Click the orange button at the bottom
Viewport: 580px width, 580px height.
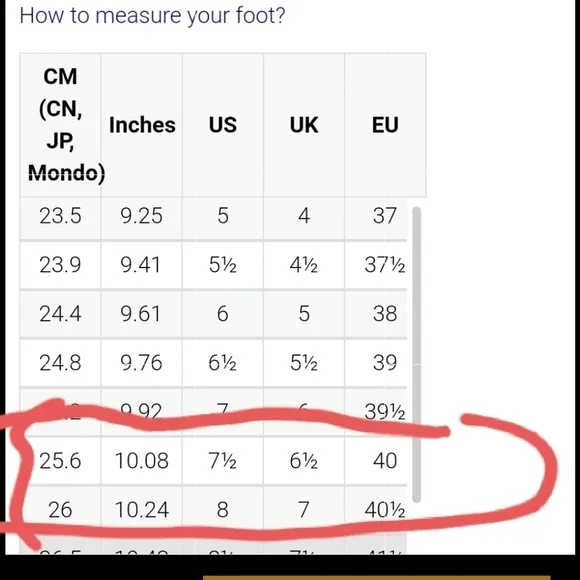click(x=377, y=577)
